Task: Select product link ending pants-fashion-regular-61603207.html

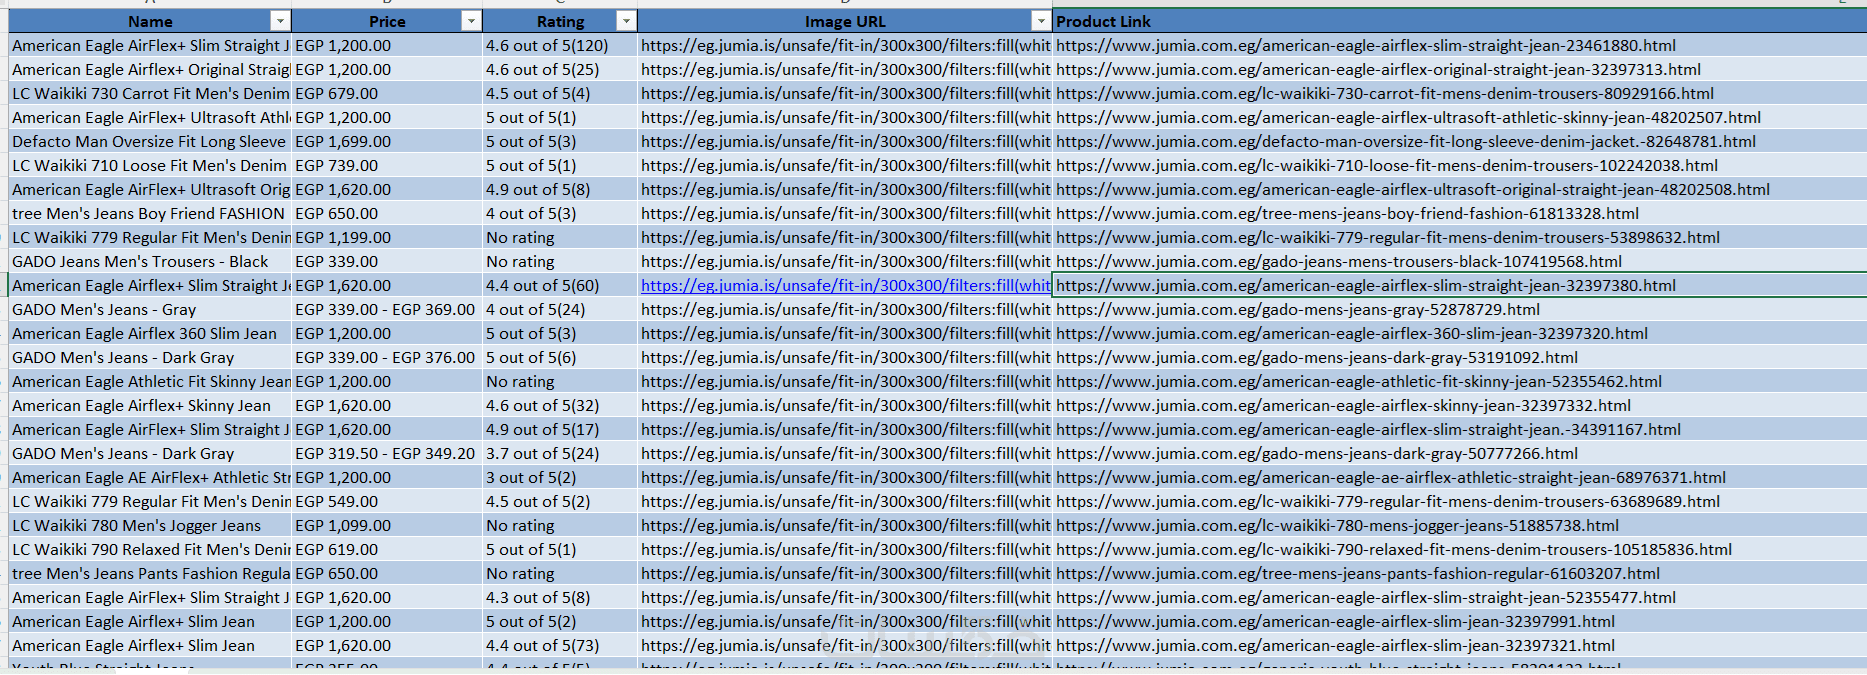Action: 1459,573
